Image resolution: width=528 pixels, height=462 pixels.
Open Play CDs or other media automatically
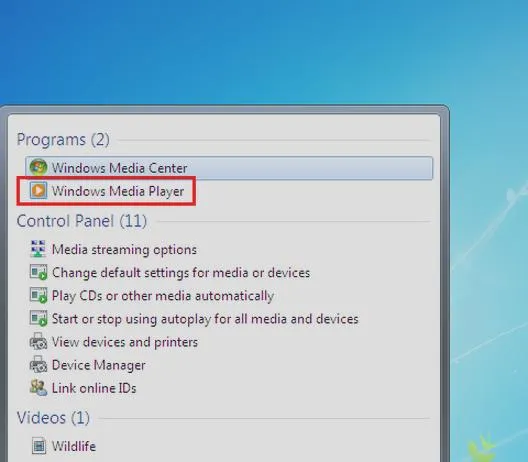click(x=163, y=296)
